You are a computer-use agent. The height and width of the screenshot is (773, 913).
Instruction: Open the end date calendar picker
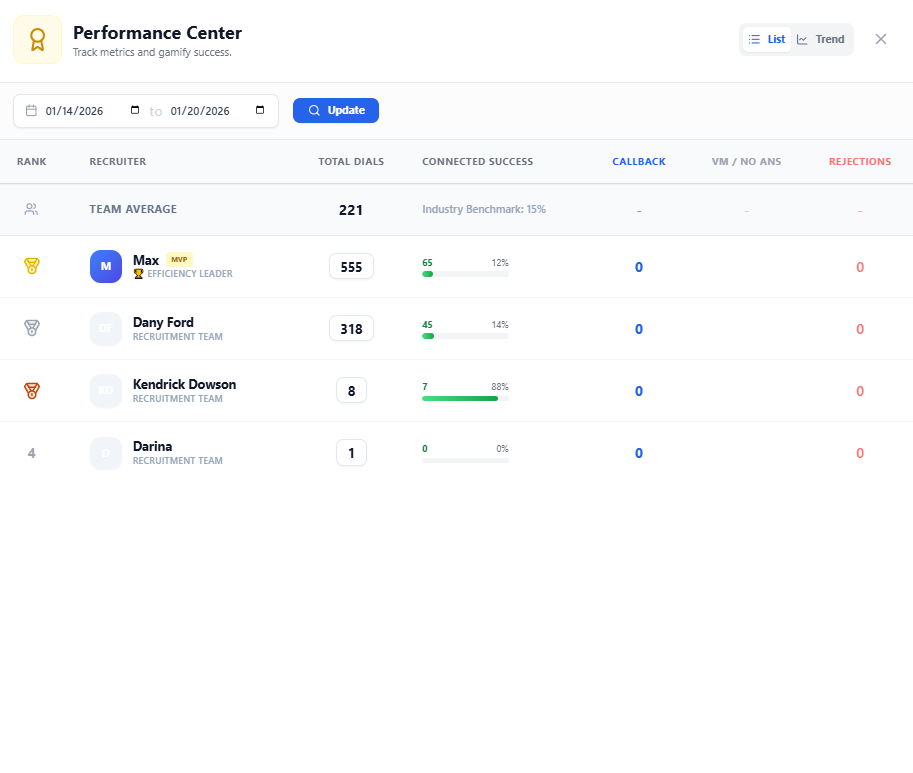point(259,110)
